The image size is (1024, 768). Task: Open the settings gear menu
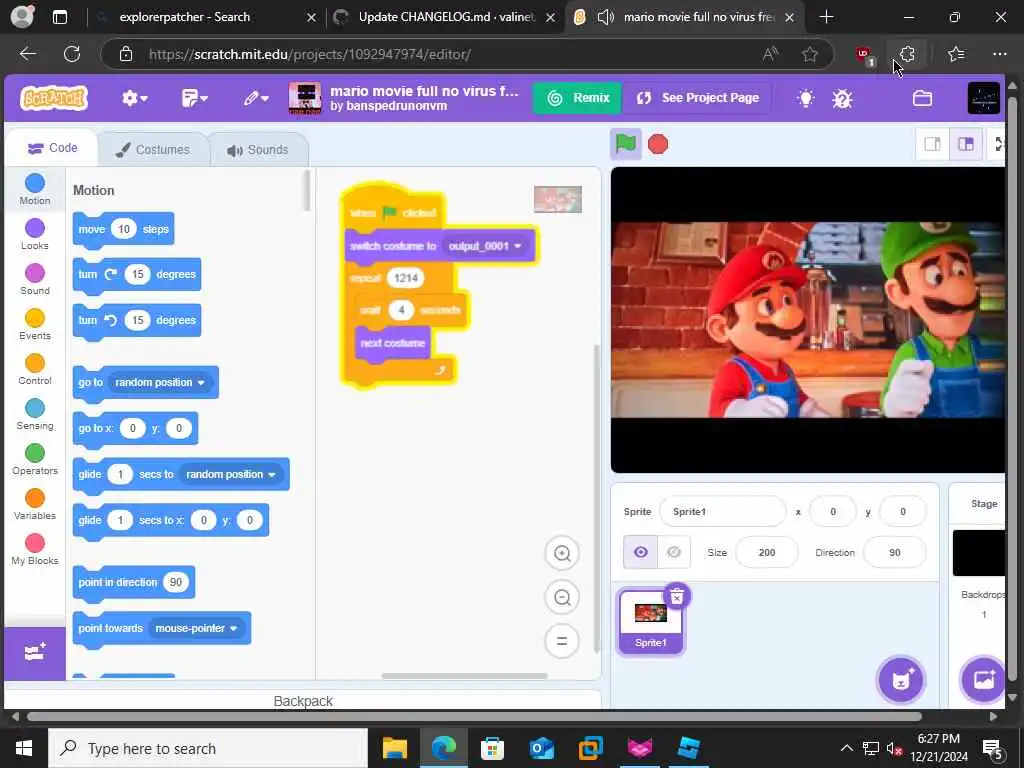pyautogui.click(x=135, y=99)
